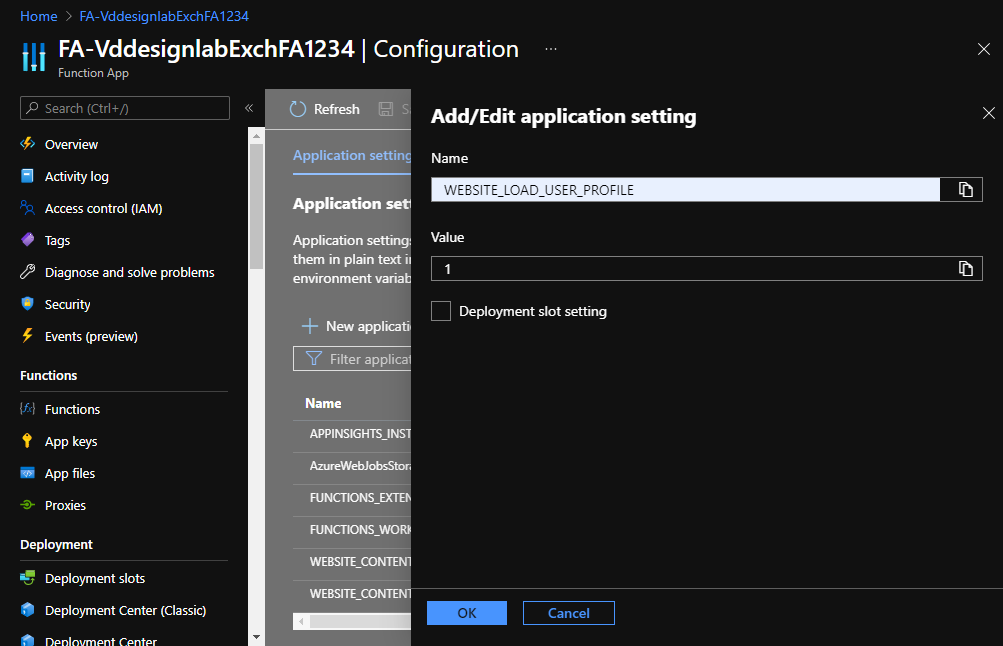Screen dimensions: 1003x646
Task: Click the Save floppy disk icon
Action: 386,109
